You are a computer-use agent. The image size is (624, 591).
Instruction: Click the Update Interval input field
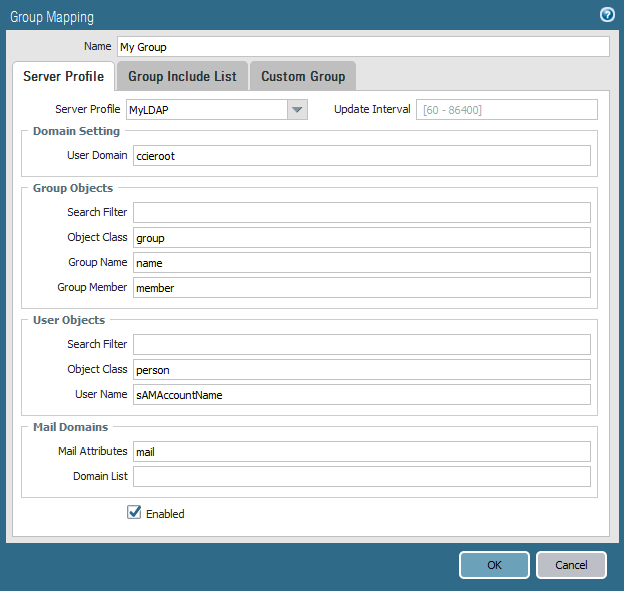pos(506,109)
